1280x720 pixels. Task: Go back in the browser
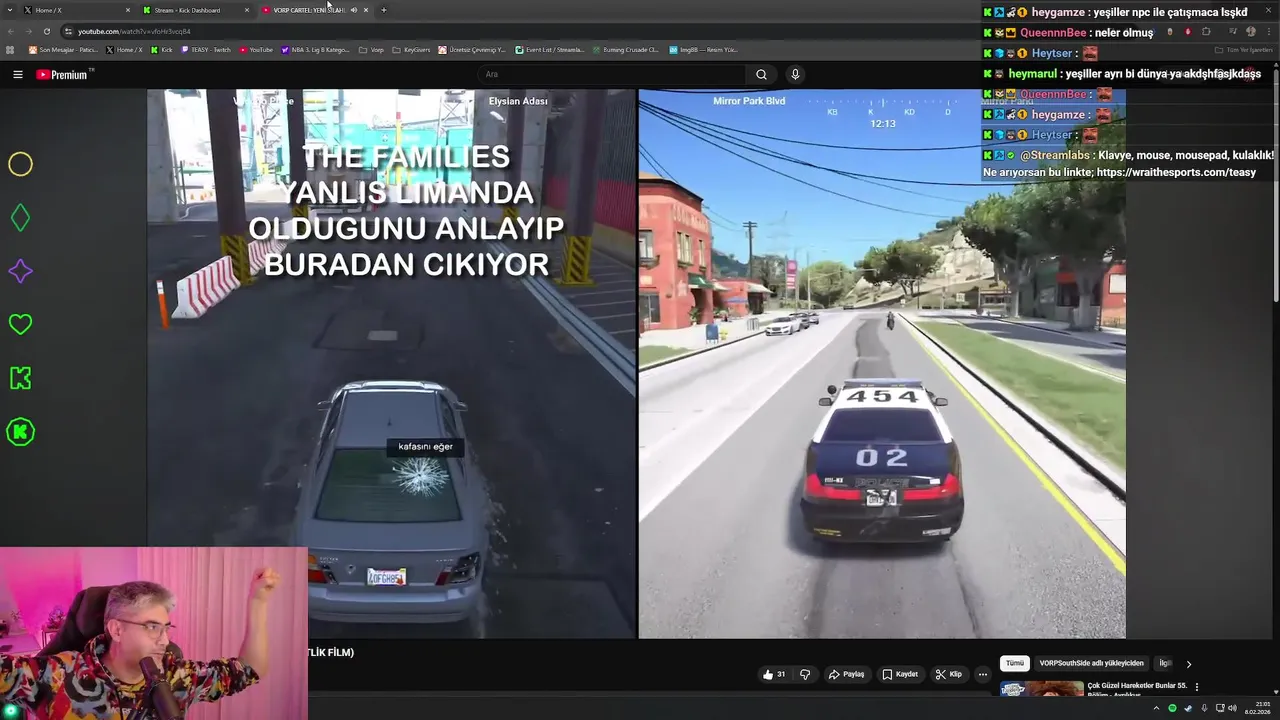tap(11, 31)
